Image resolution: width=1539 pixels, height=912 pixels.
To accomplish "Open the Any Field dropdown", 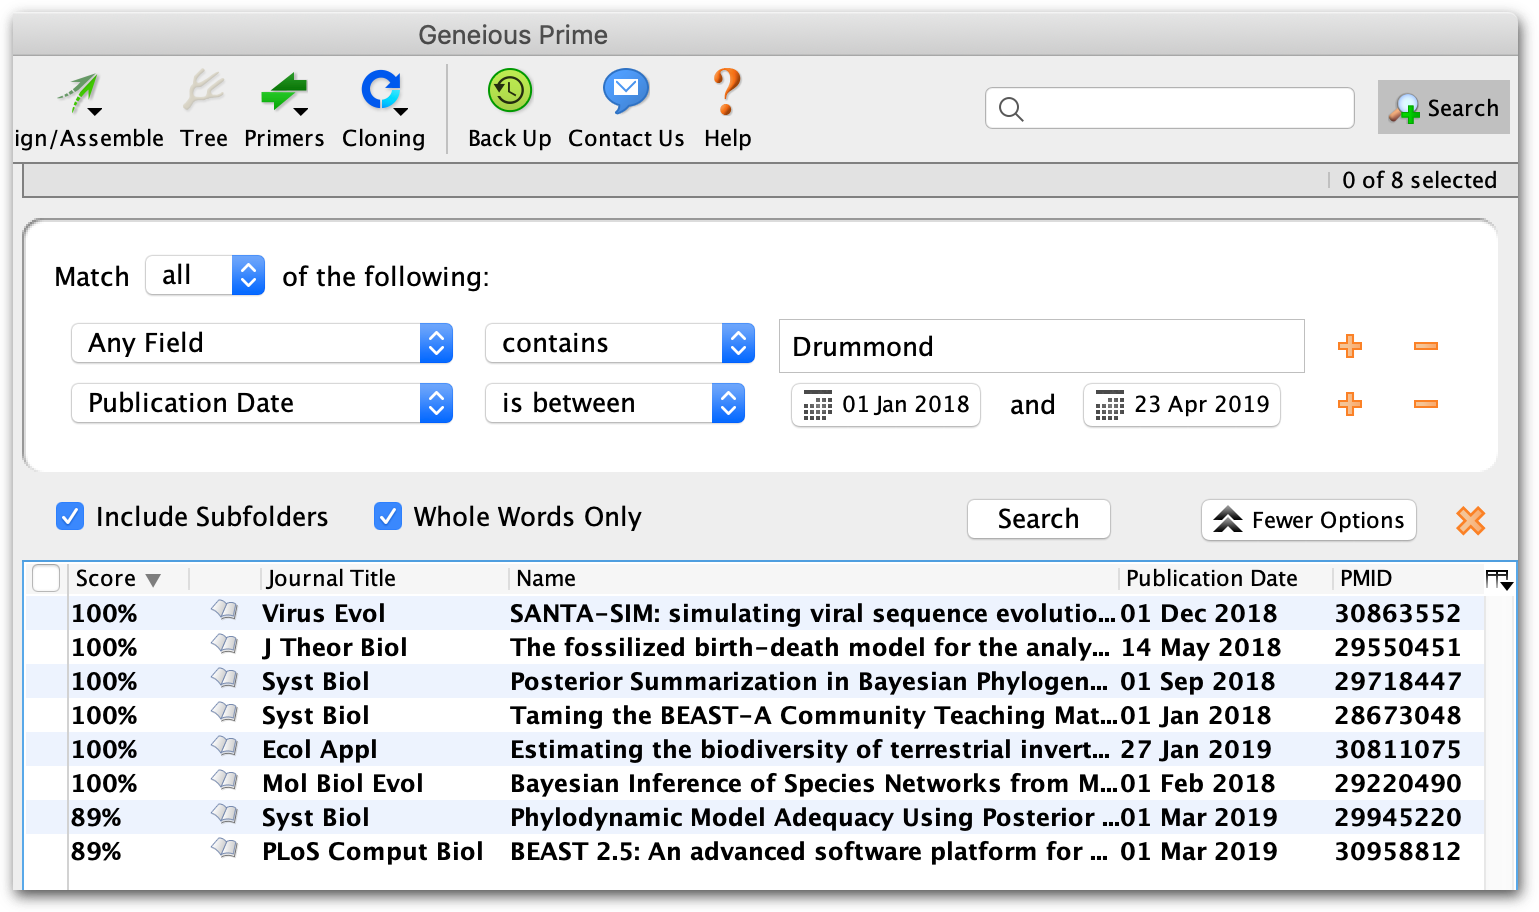I will coord(262,343).
